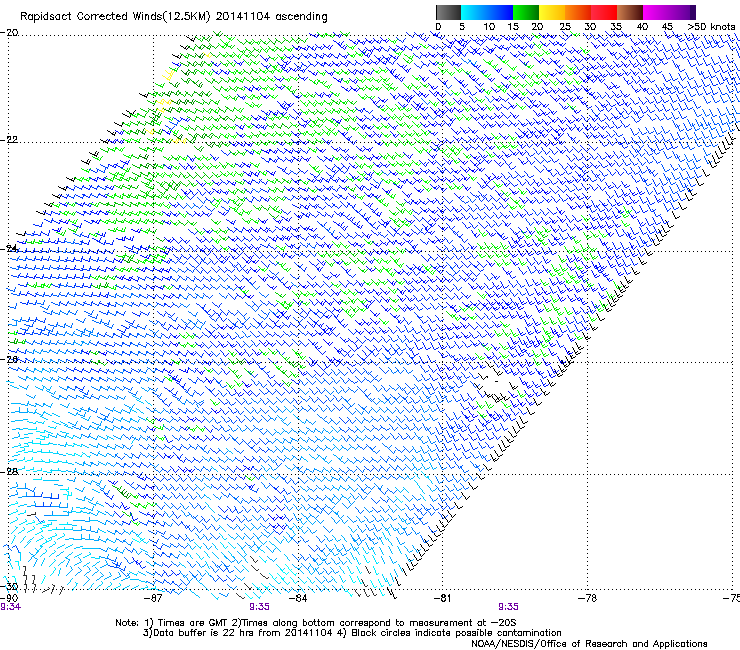Image resolution: width=740 pixels, height=650 pixels.
Task: Click the chart title 'Rapidscat Corrected Winds(12.5KM)'
Action: click(116, 17)
